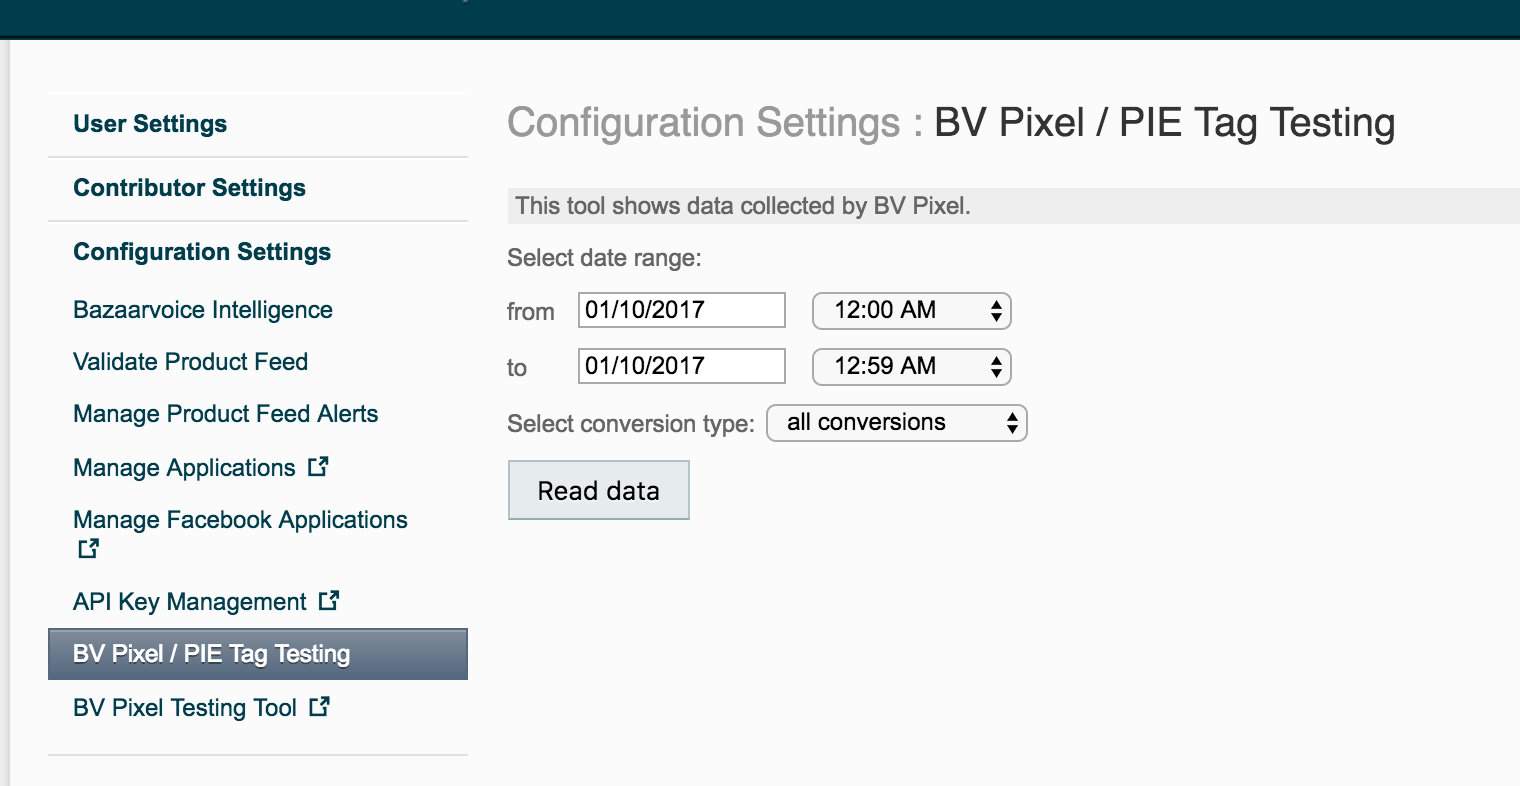
Task: Open the from time dropdown showing 12:00 AM
Action: (x=911, y=310)
